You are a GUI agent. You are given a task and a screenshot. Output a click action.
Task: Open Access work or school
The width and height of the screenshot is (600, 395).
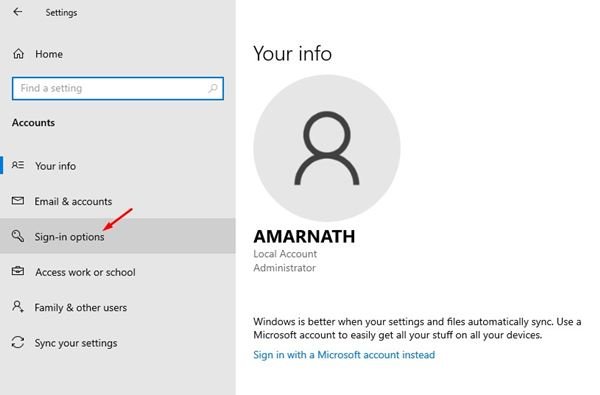tap(117, 272)
